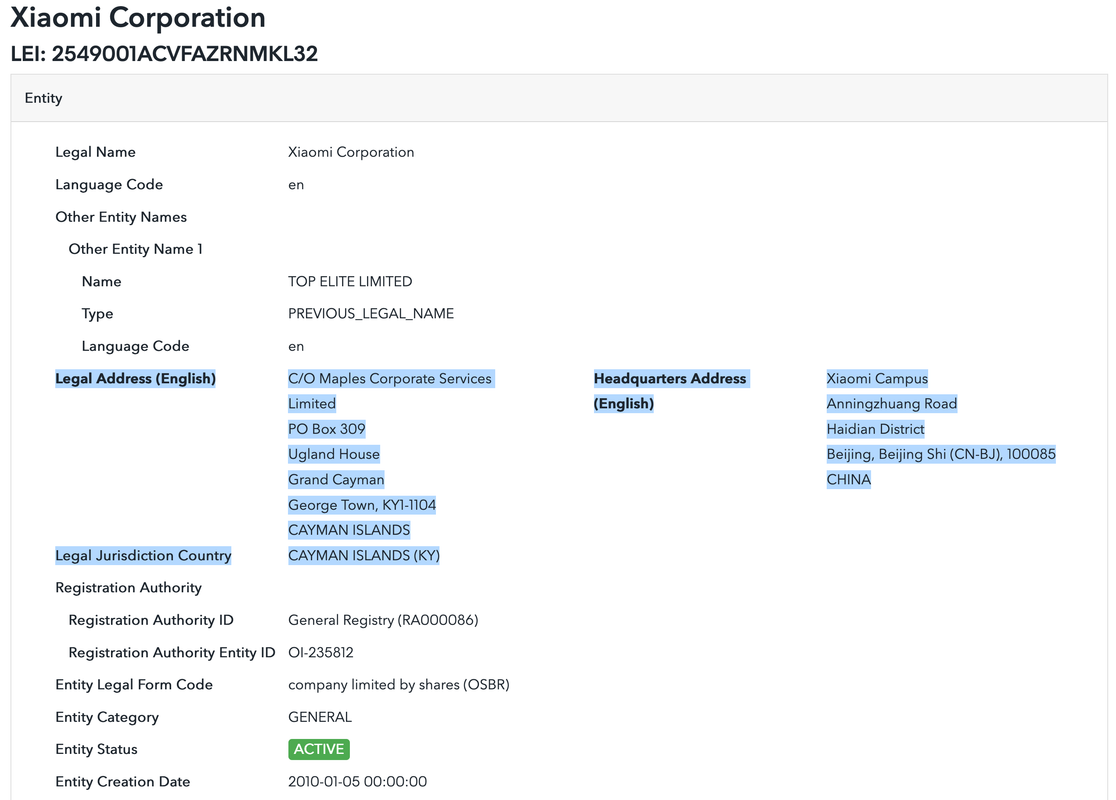Select the GENERAL entity category value

320,717
